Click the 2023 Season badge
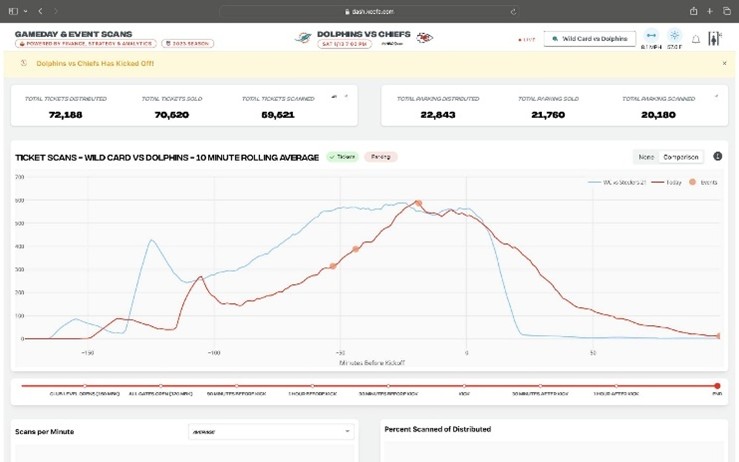 point(186,44)
